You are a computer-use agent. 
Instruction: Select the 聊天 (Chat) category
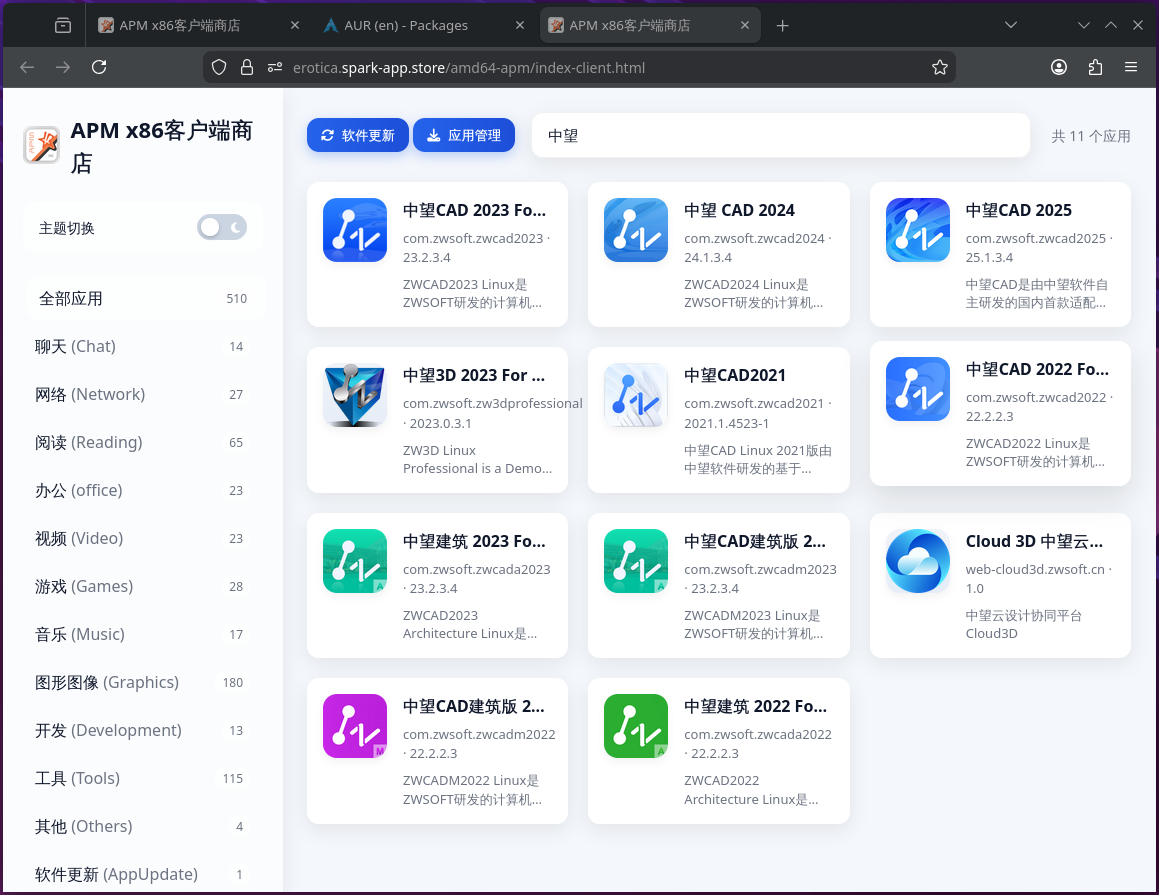coord(145,347)
